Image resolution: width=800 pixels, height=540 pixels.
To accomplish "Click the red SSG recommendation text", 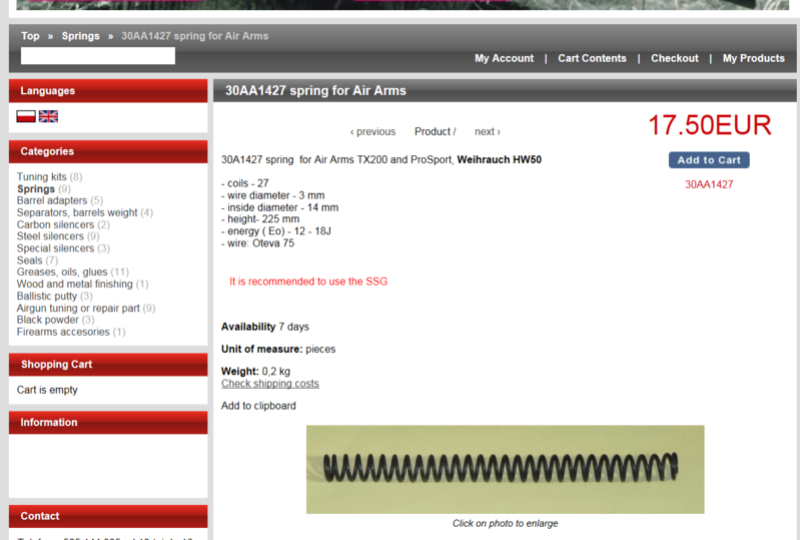I will coord(308,282).
